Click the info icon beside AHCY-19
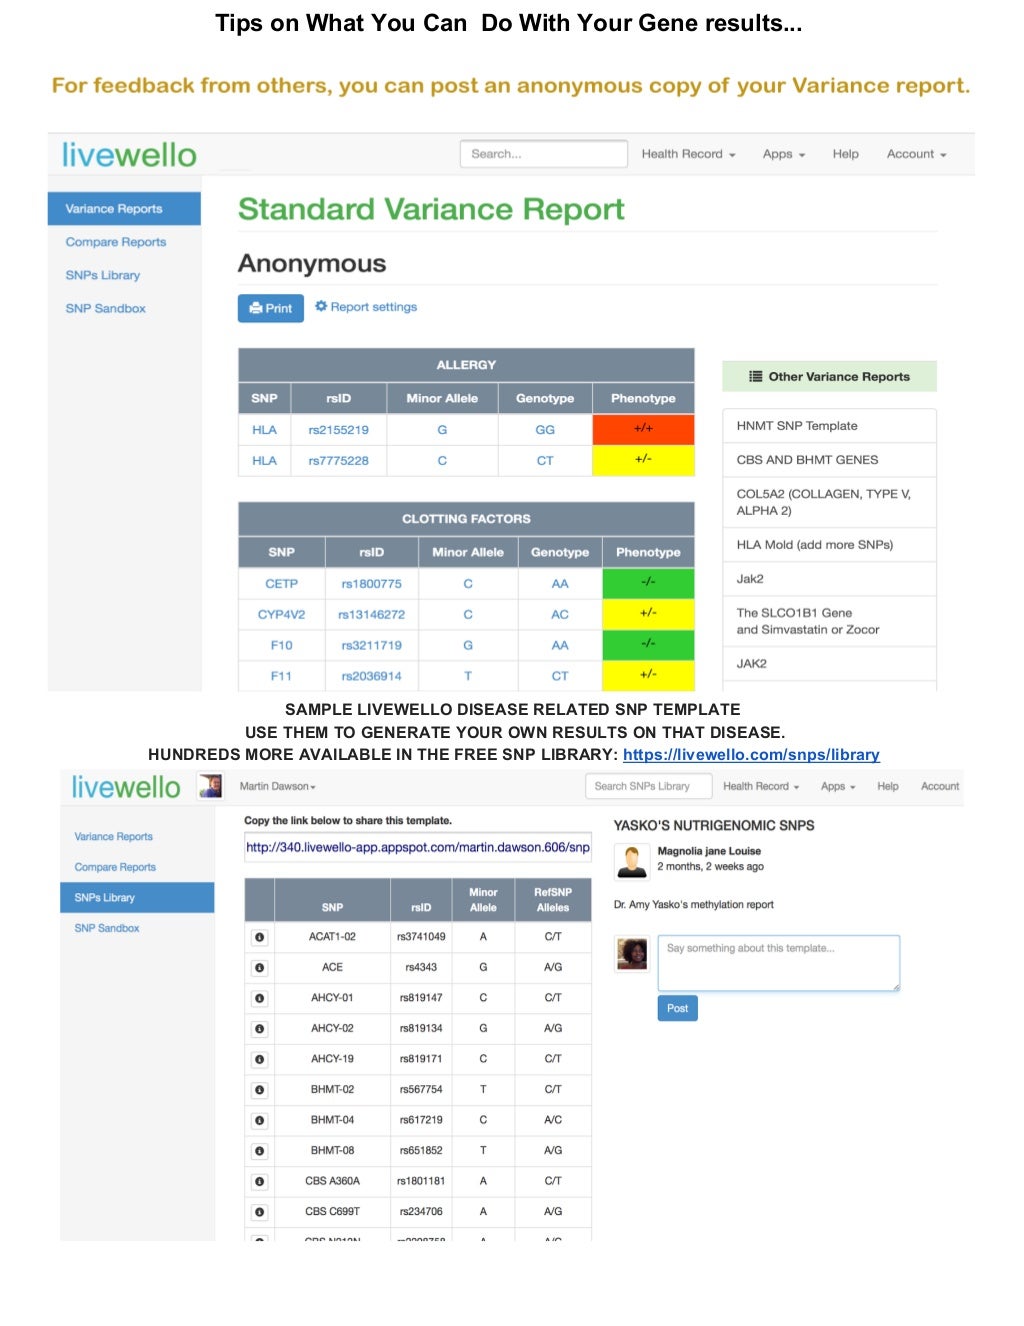Image resolution: width=1024 pixels, height=1326 pixels. click(x=260, y=1059)
